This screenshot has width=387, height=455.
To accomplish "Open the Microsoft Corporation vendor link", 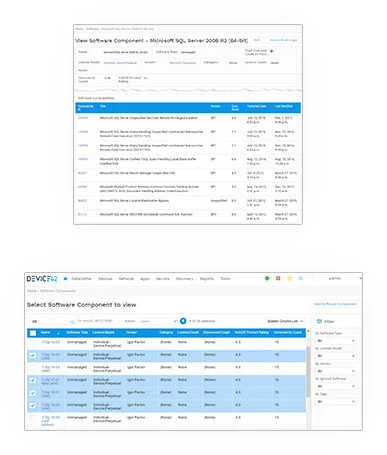I will (x=182, y=63).
